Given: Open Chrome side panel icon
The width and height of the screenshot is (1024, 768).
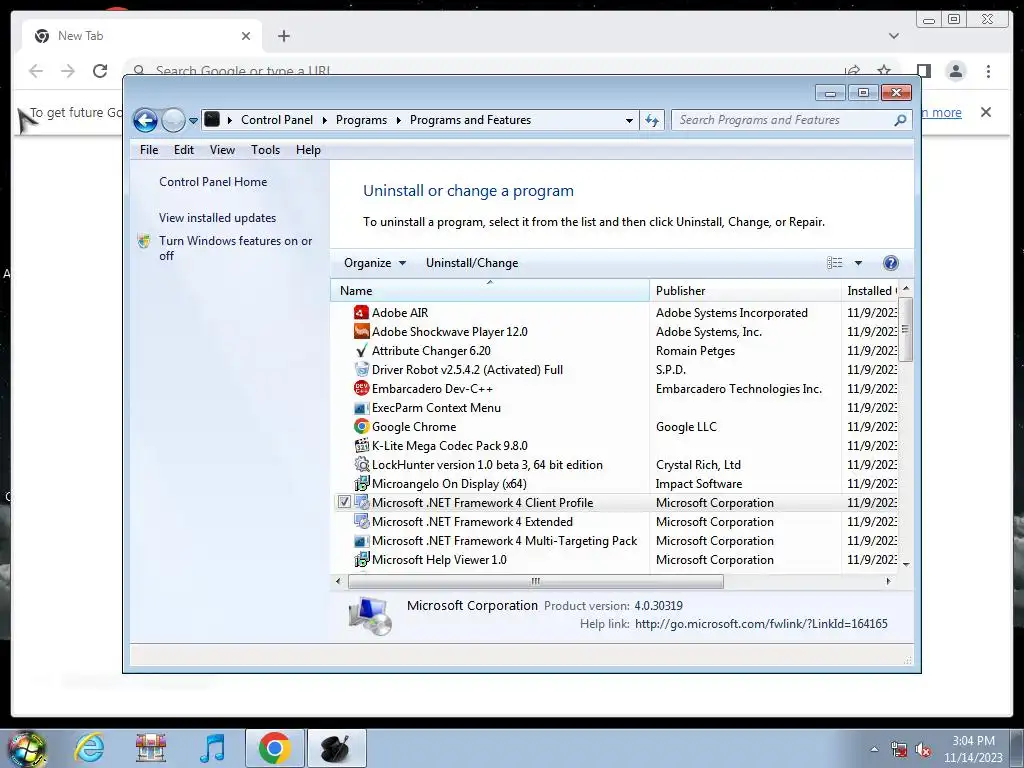Looking at the screenshot, I should [923, 71].
